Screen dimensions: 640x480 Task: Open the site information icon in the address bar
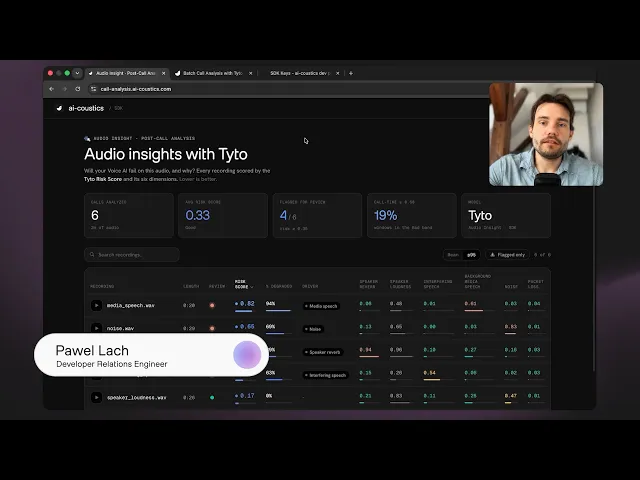(93, 89)
